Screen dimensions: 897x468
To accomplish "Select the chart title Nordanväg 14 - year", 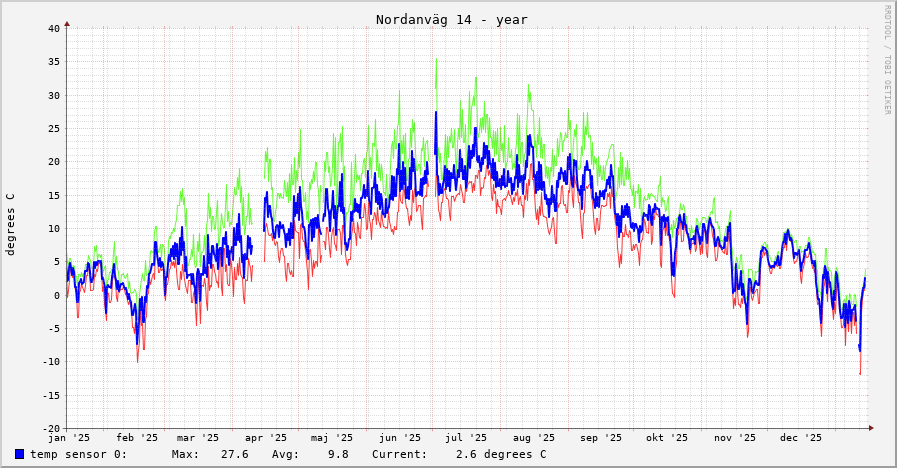I will pyautogui.click(x=451, y=19).
